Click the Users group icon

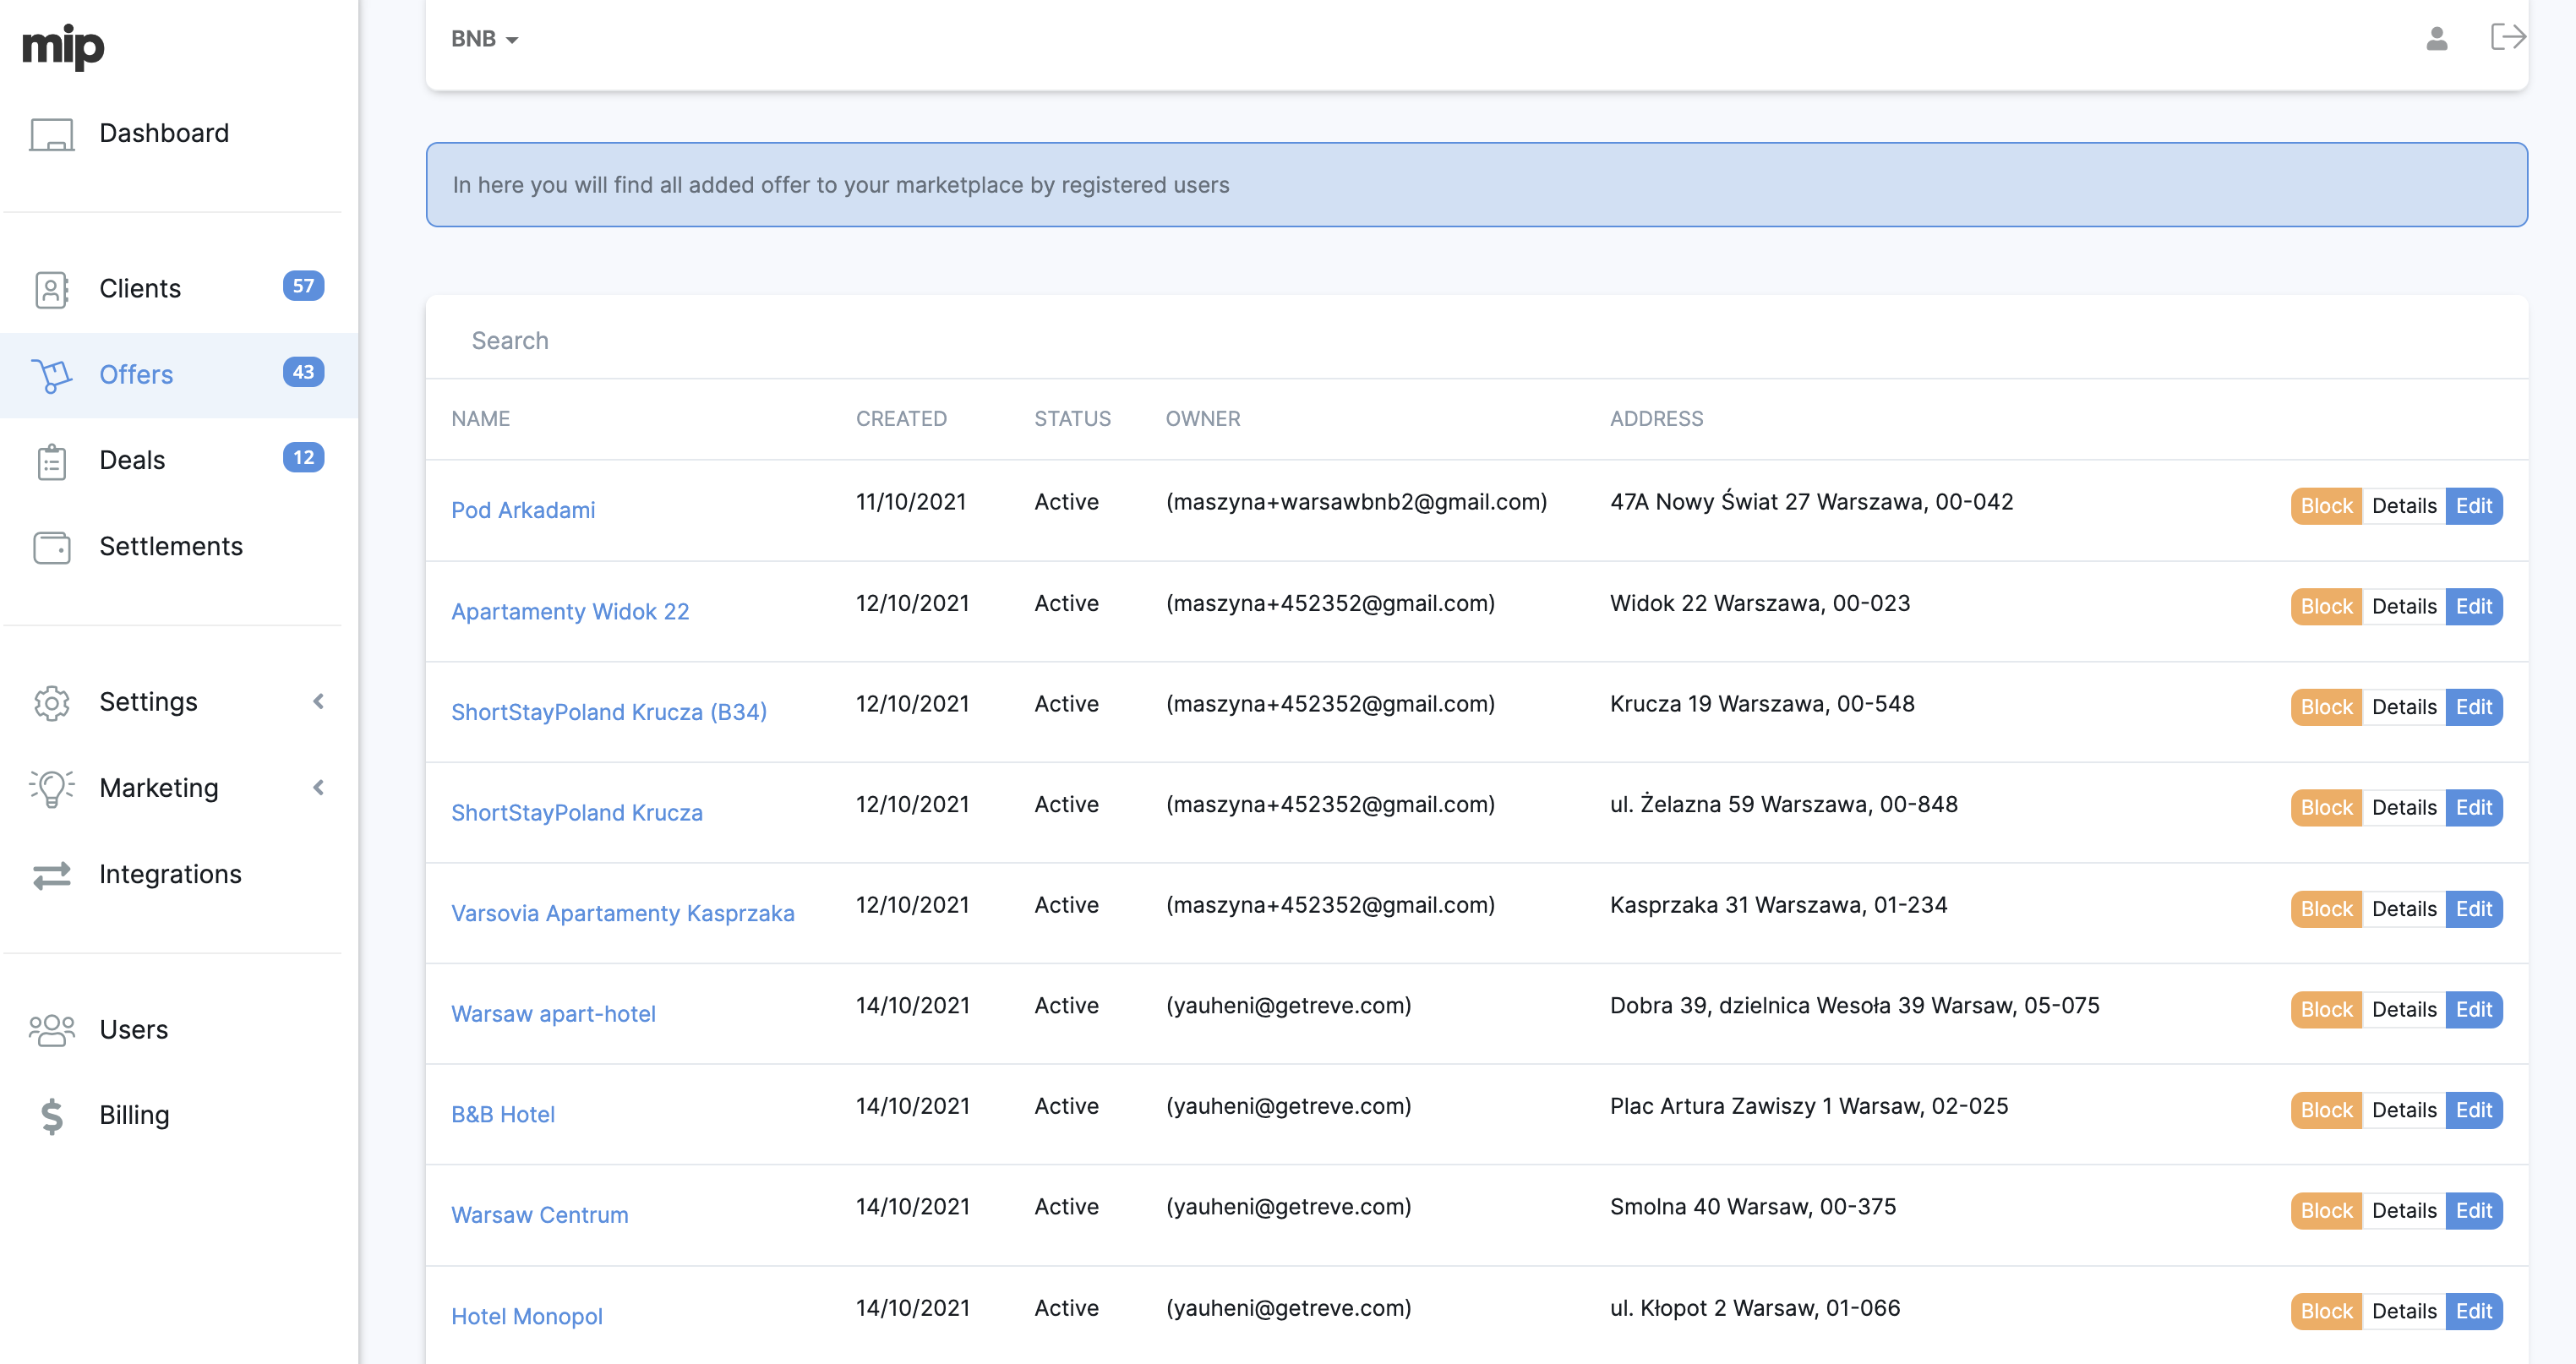51,1030
